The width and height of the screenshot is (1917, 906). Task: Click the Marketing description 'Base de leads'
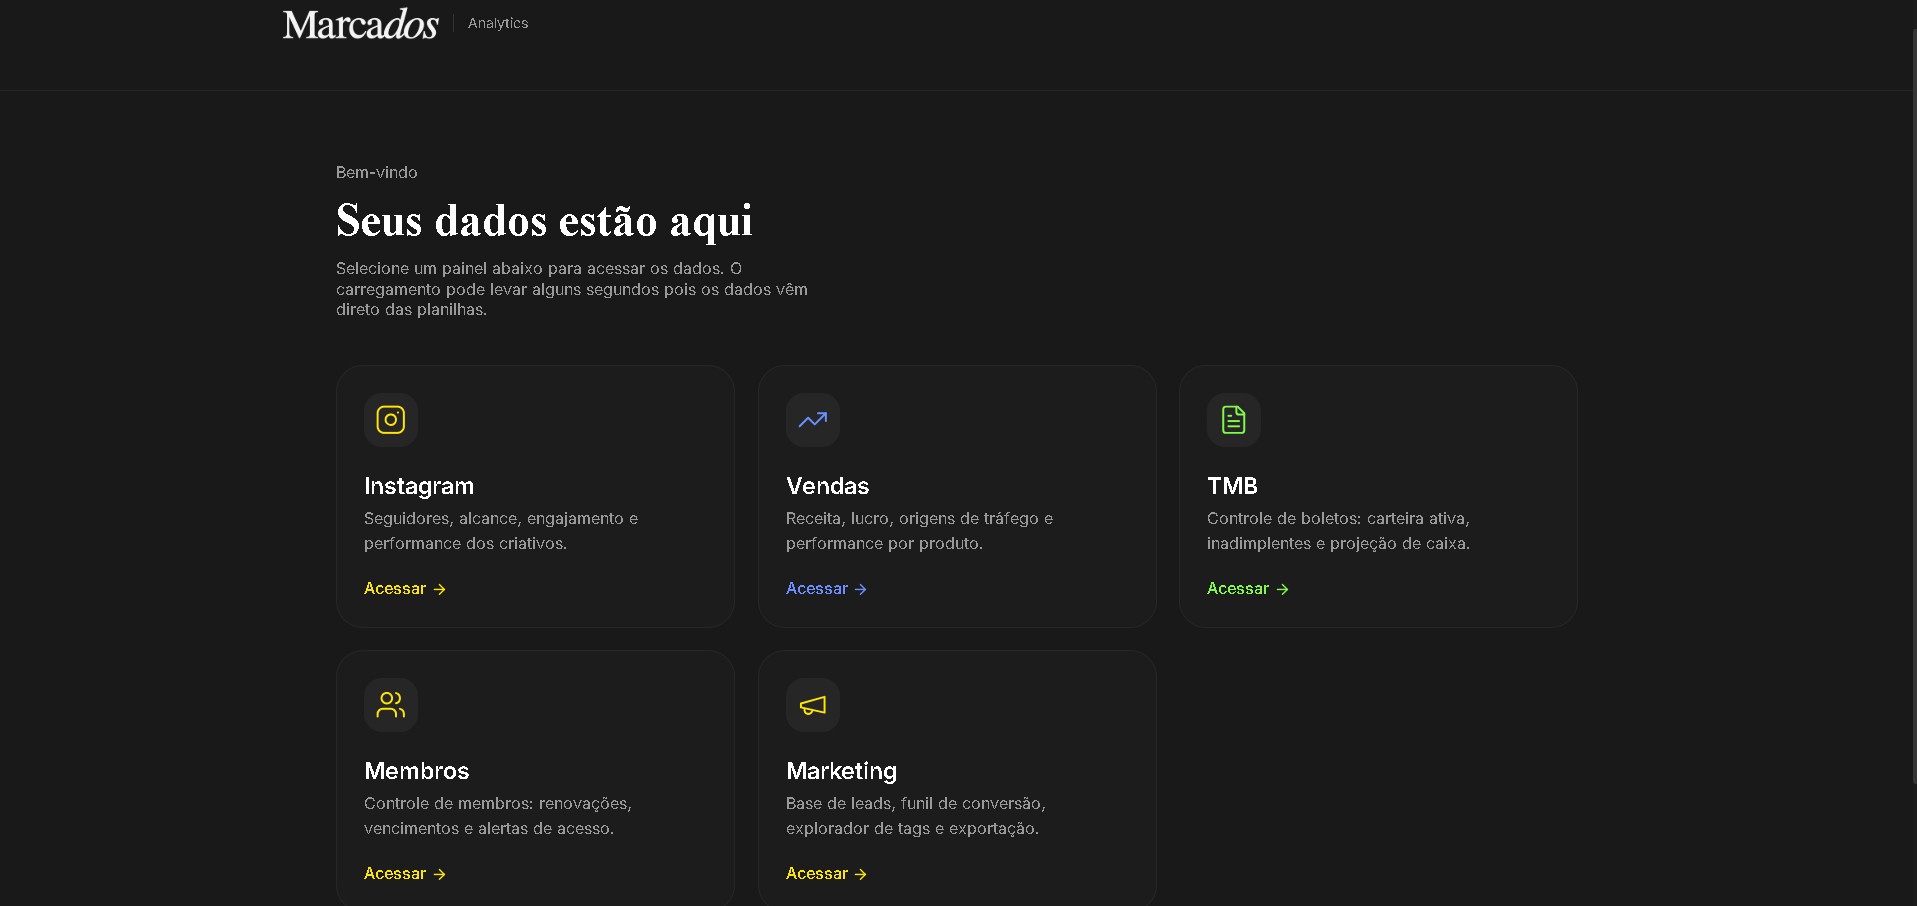click(916, 816)
